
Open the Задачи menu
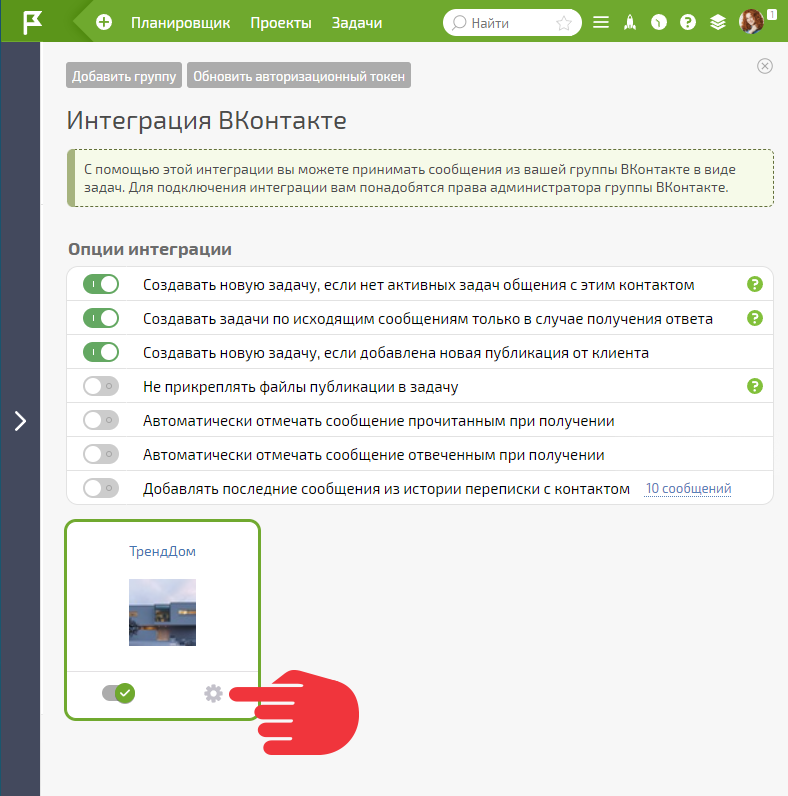point(356,23)
